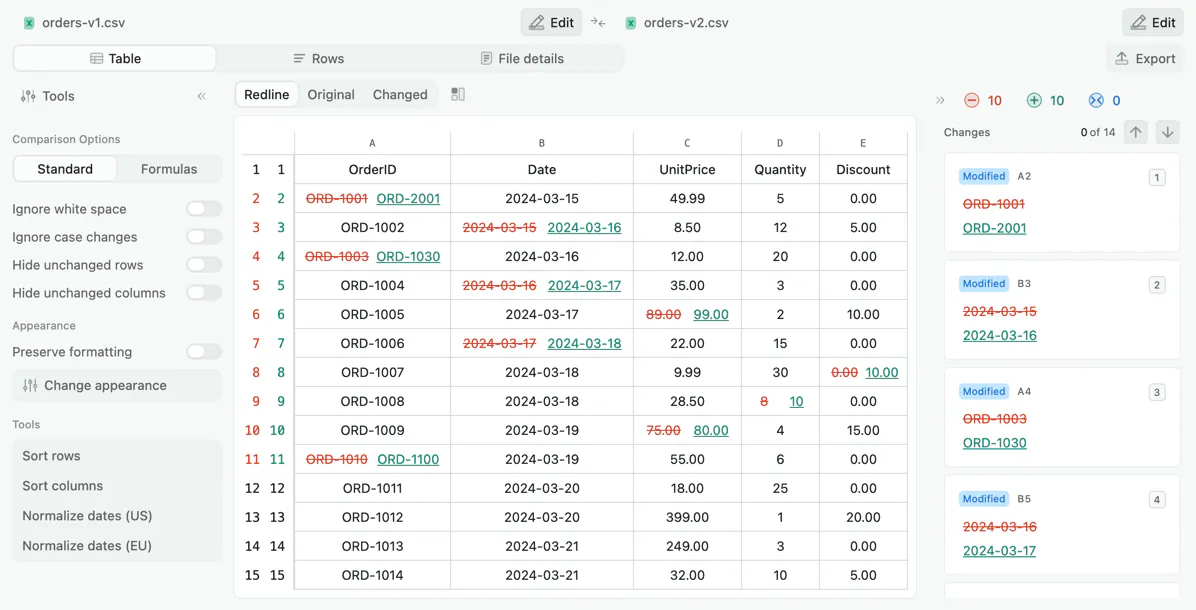Click Edit button for orders-v2.csv
This screenshot has height=610, width=1196.
[x=1153, y=23]
